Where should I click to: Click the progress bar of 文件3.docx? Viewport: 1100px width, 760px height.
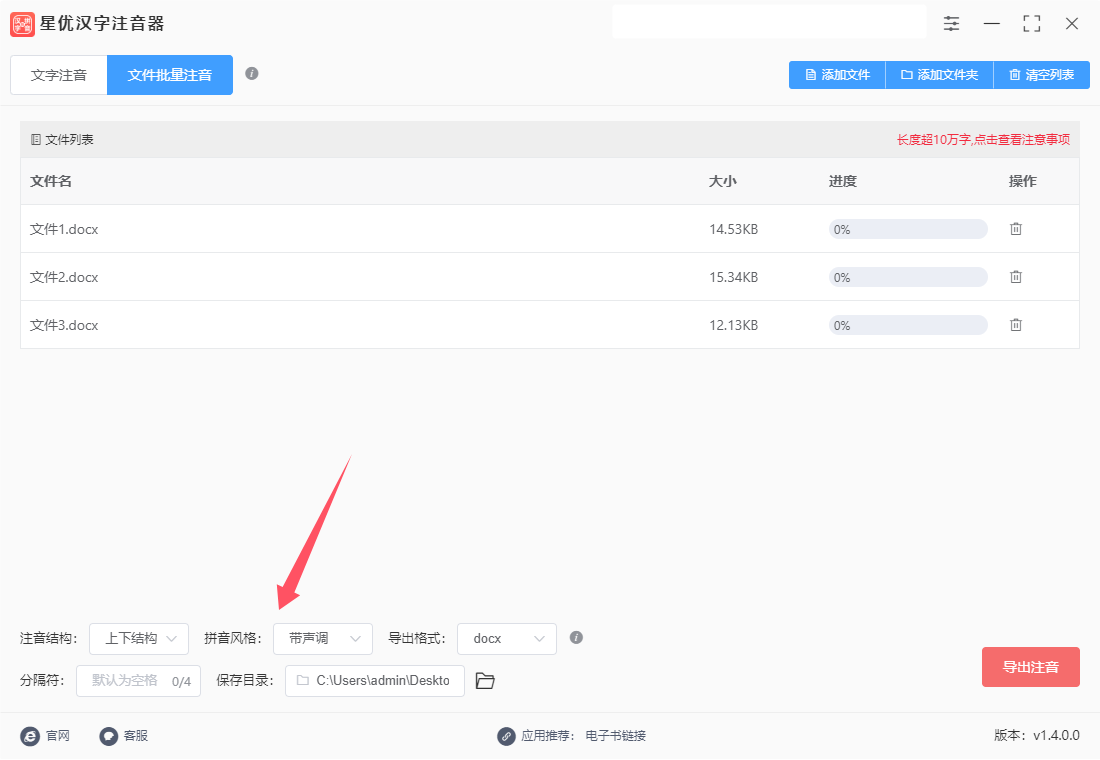908,326
